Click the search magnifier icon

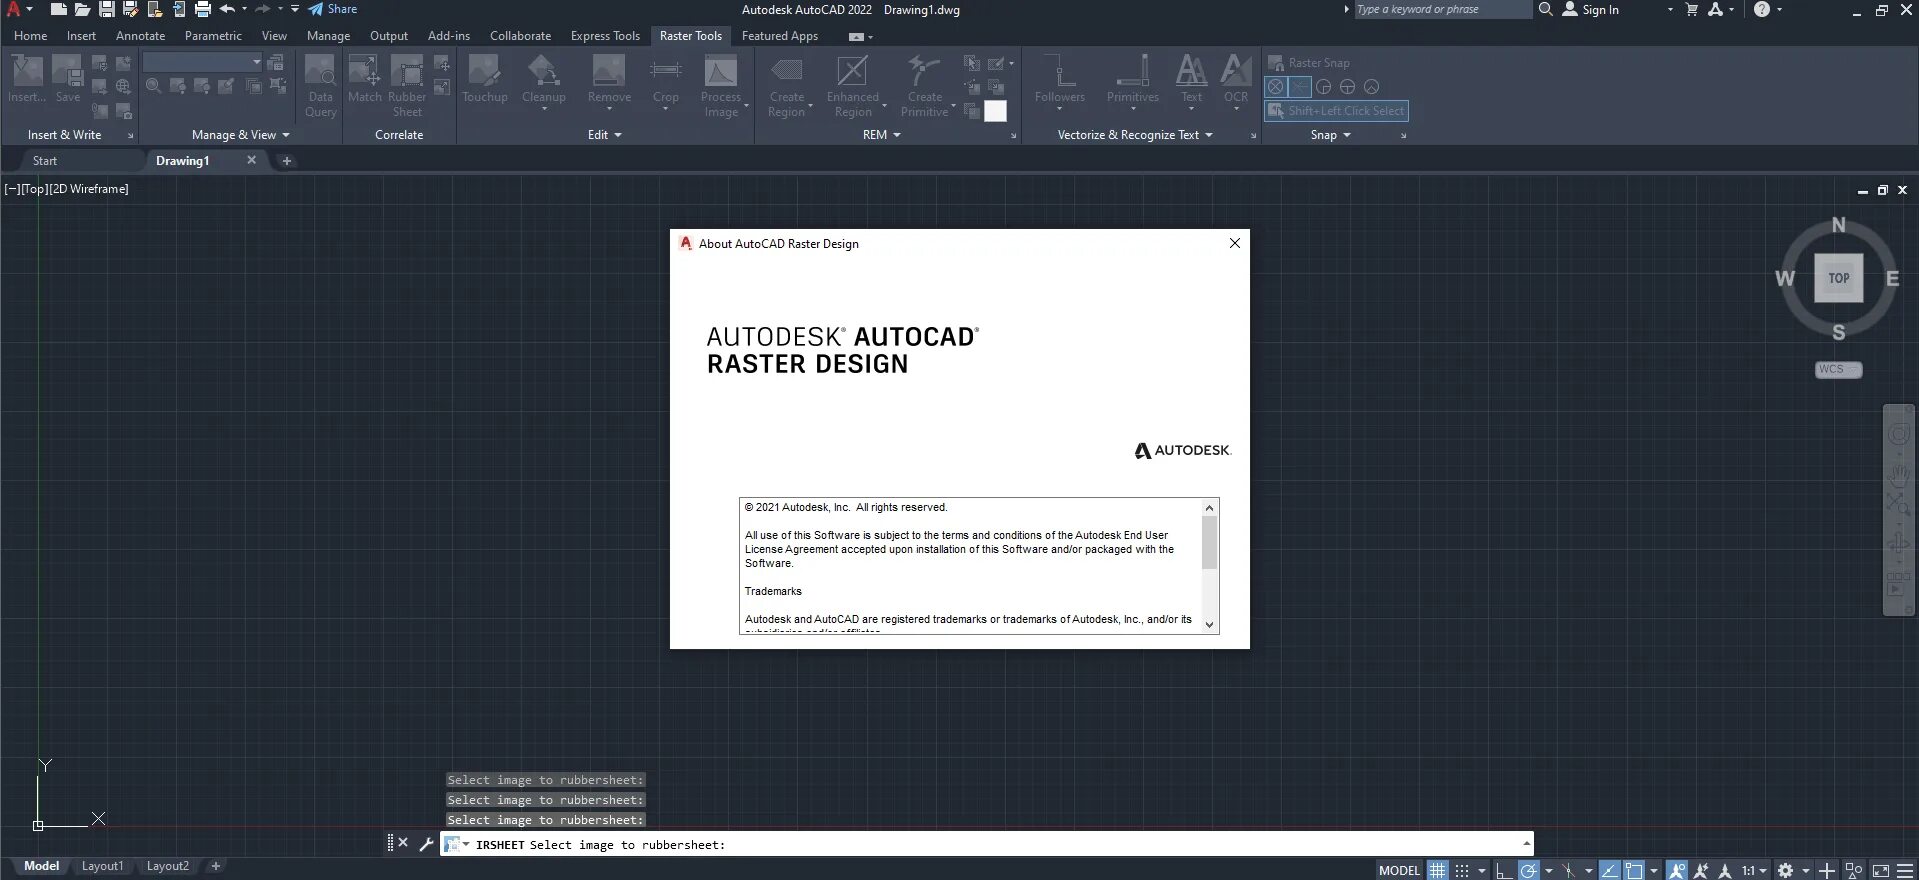pos(1545,9)
